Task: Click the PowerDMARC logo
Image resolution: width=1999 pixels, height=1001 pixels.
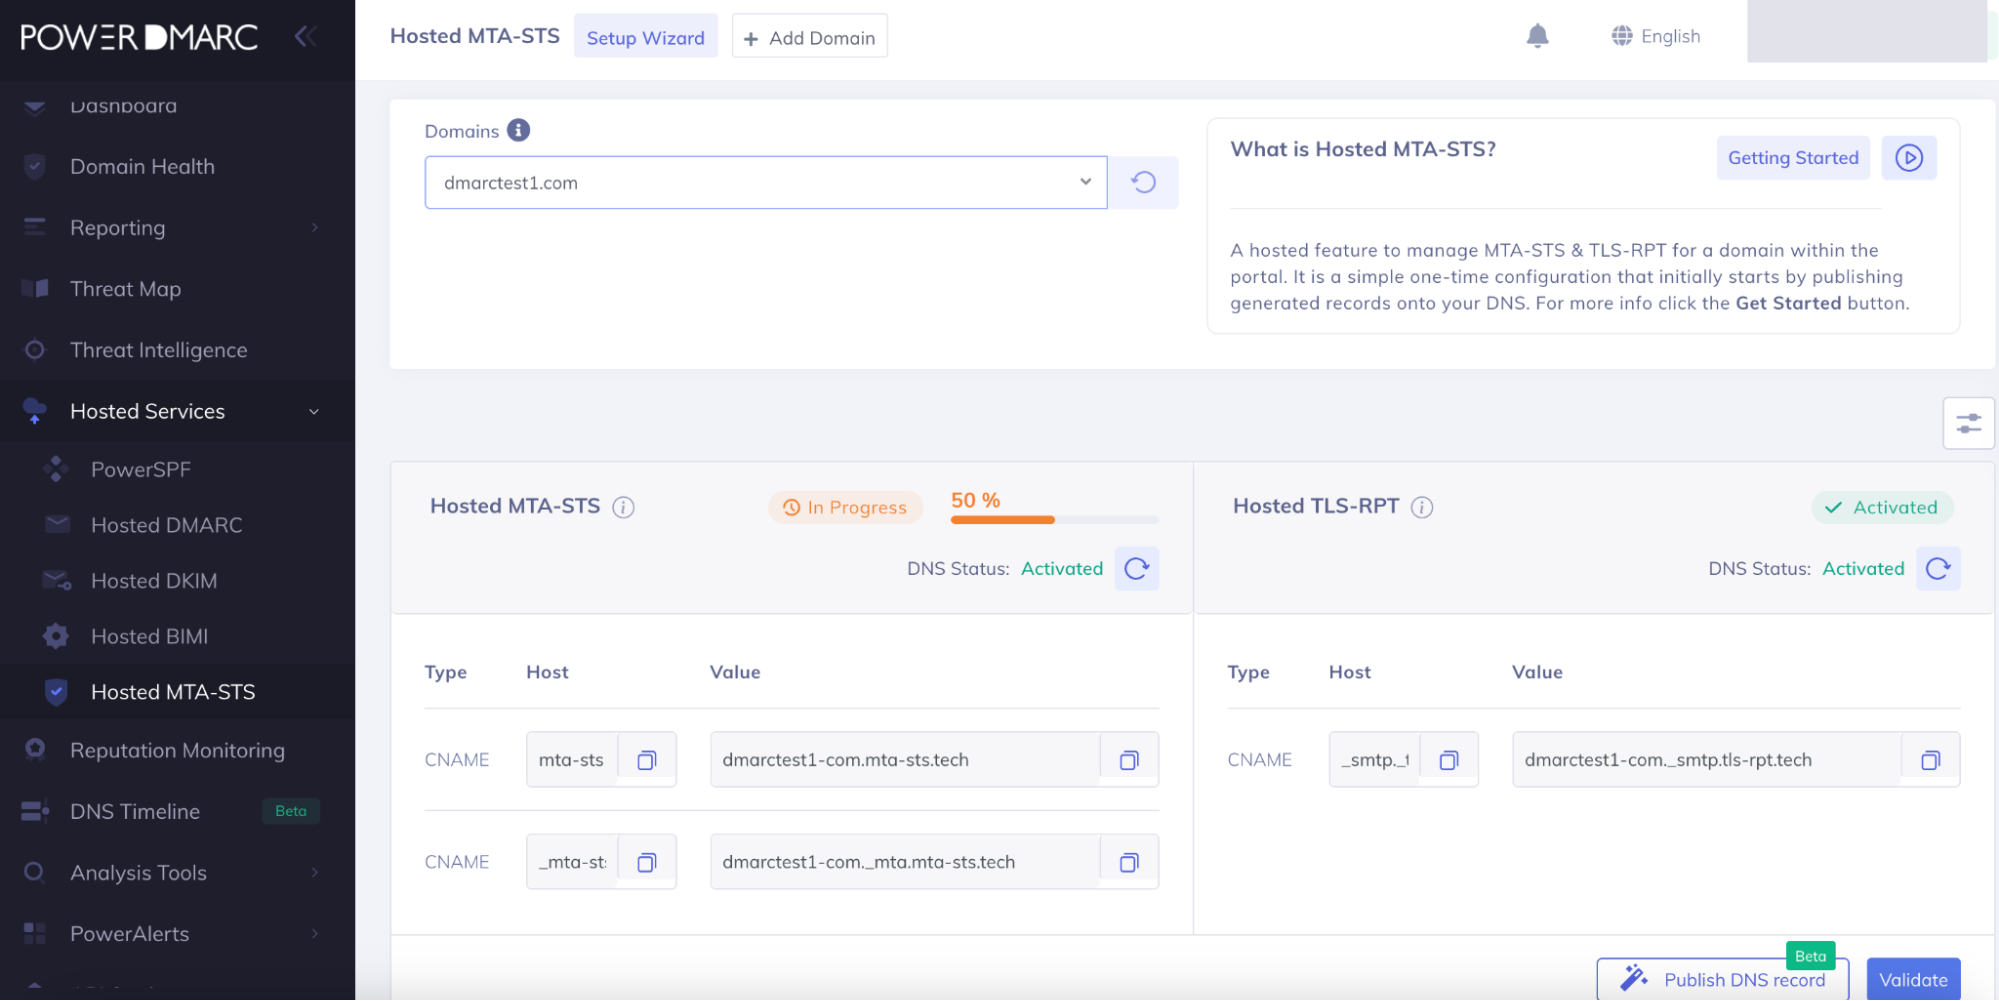Action: click(x=139, y=37)
